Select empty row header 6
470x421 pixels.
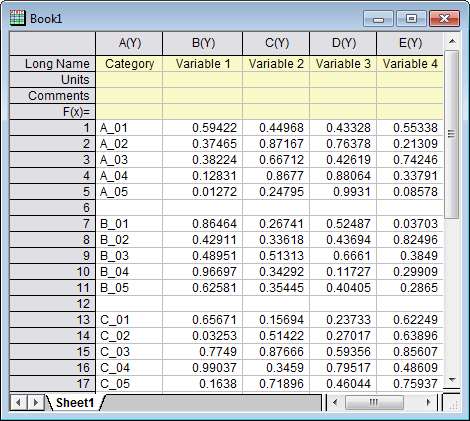point(53,208)
